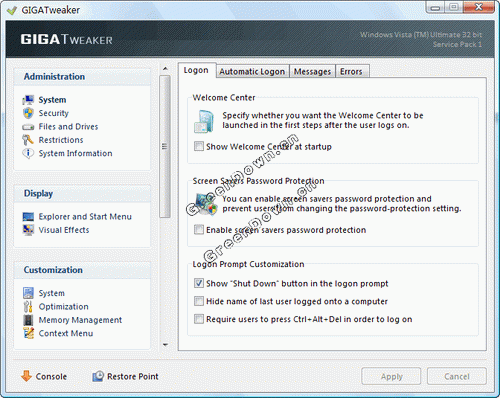This screenshot has width=500, height=398.
Task: Click the sidebar scroll down arrow
Action: click(165, 345)
